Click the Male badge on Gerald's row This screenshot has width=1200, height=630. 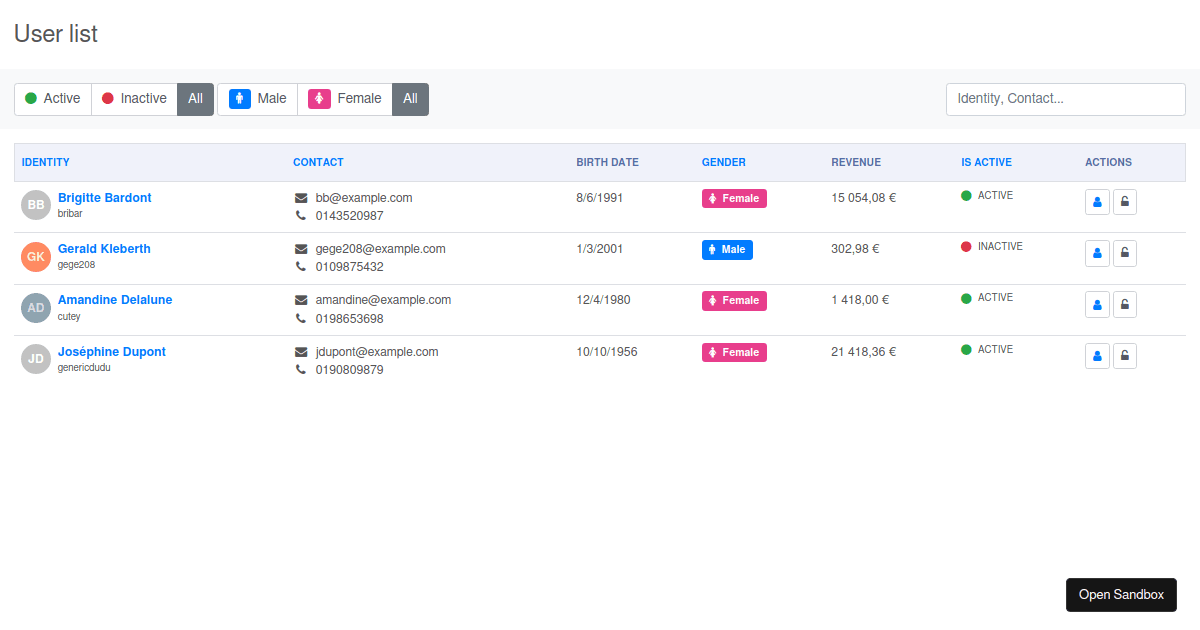[727, 249]
